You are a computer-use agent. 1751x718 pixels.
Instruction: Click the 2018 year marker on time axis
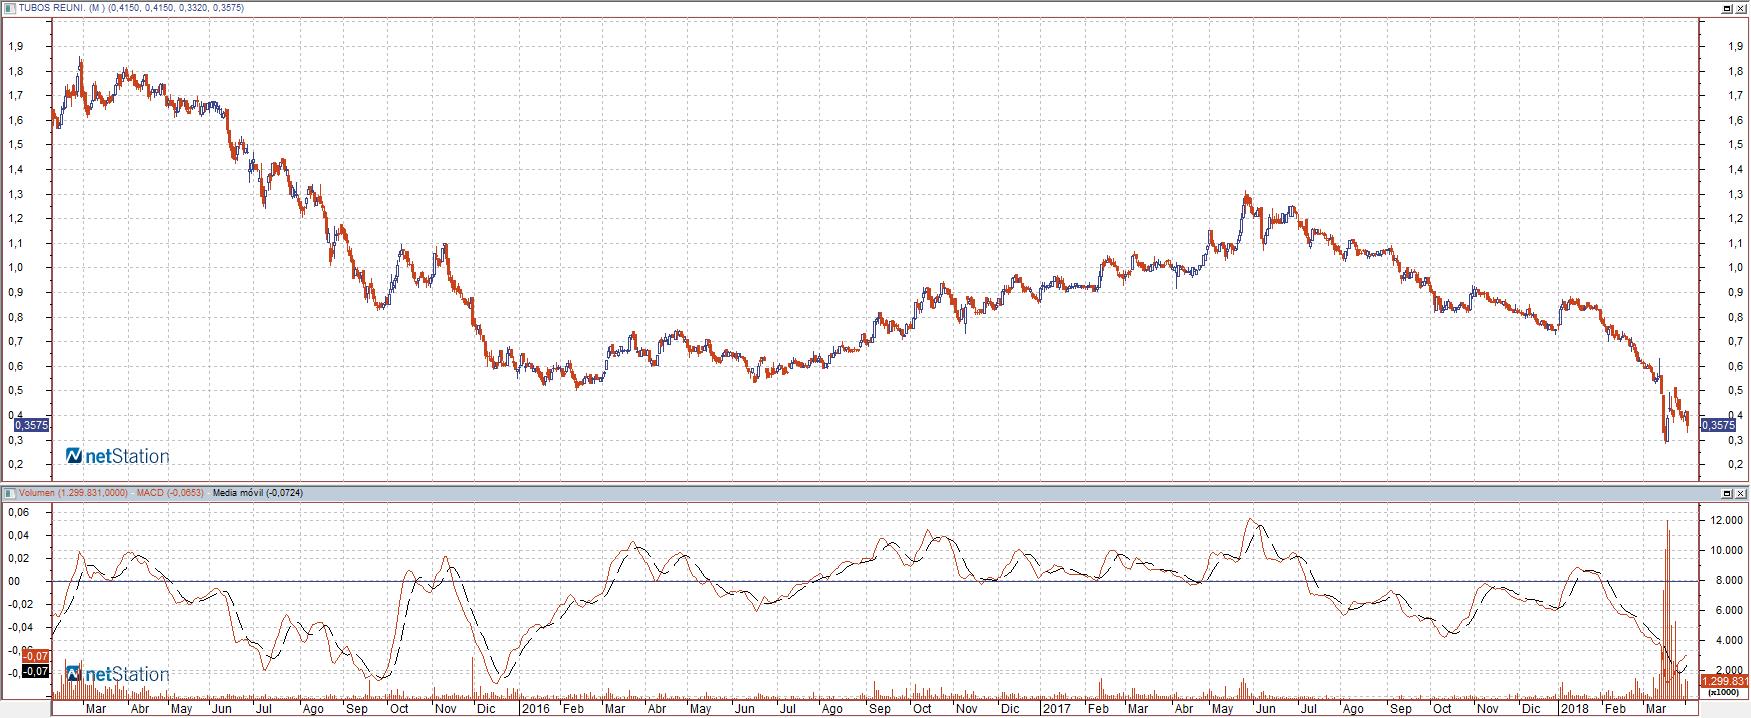(x=1575, y=708)
